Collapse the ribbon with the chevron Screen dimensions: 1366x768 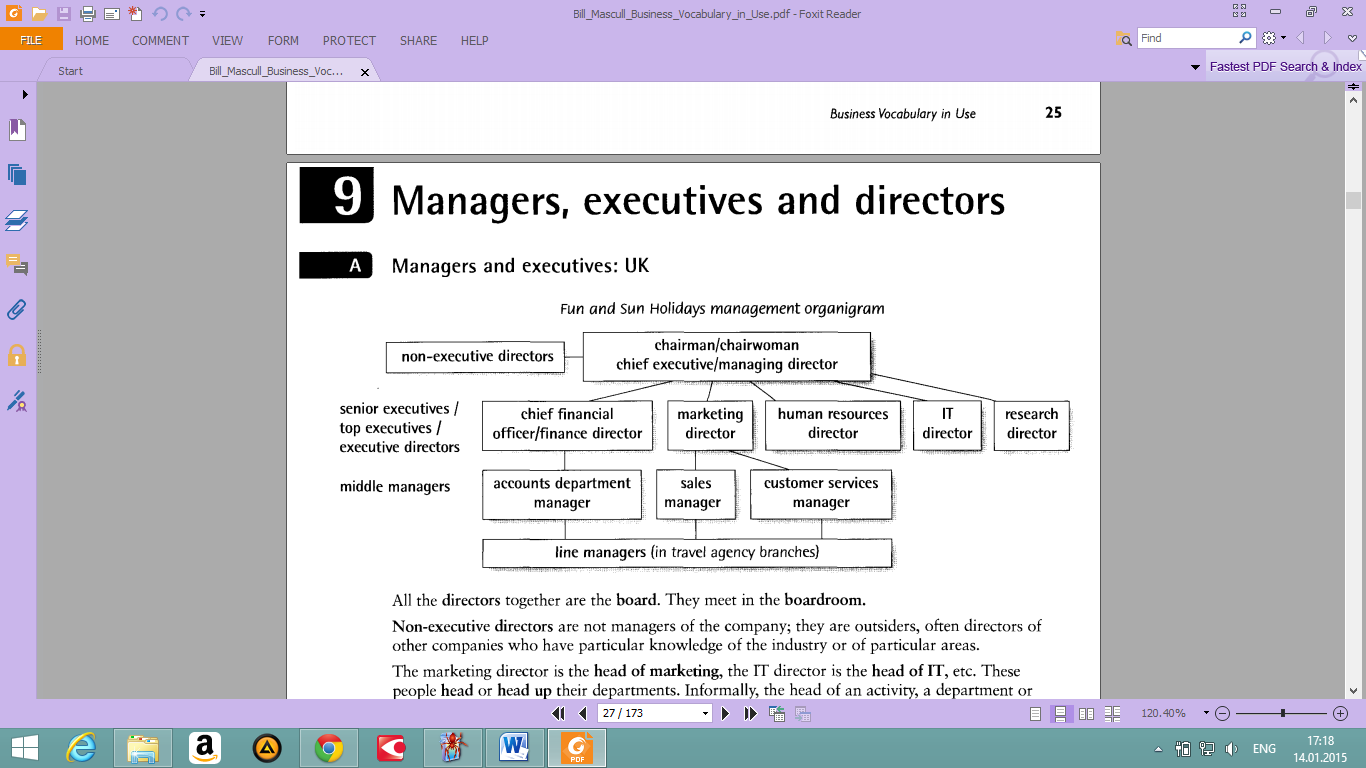[x=1352, y=38]
